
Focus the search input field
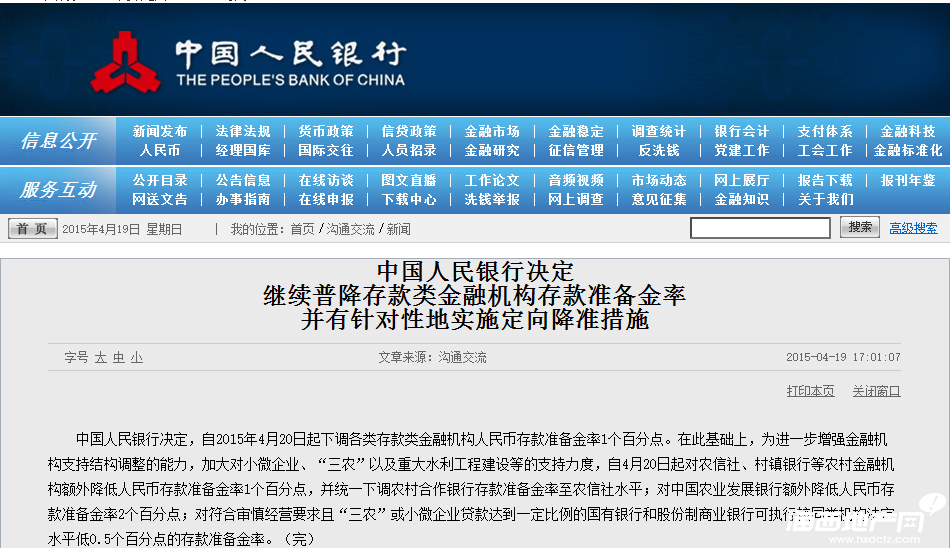point(760,228)
